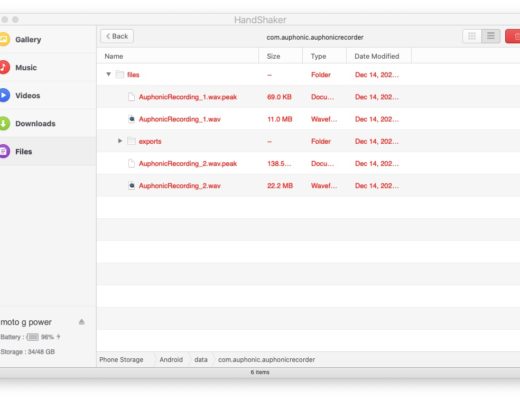Select the exports folder name
This screenshot has height=400, width=520.
[x=150, y=141]
